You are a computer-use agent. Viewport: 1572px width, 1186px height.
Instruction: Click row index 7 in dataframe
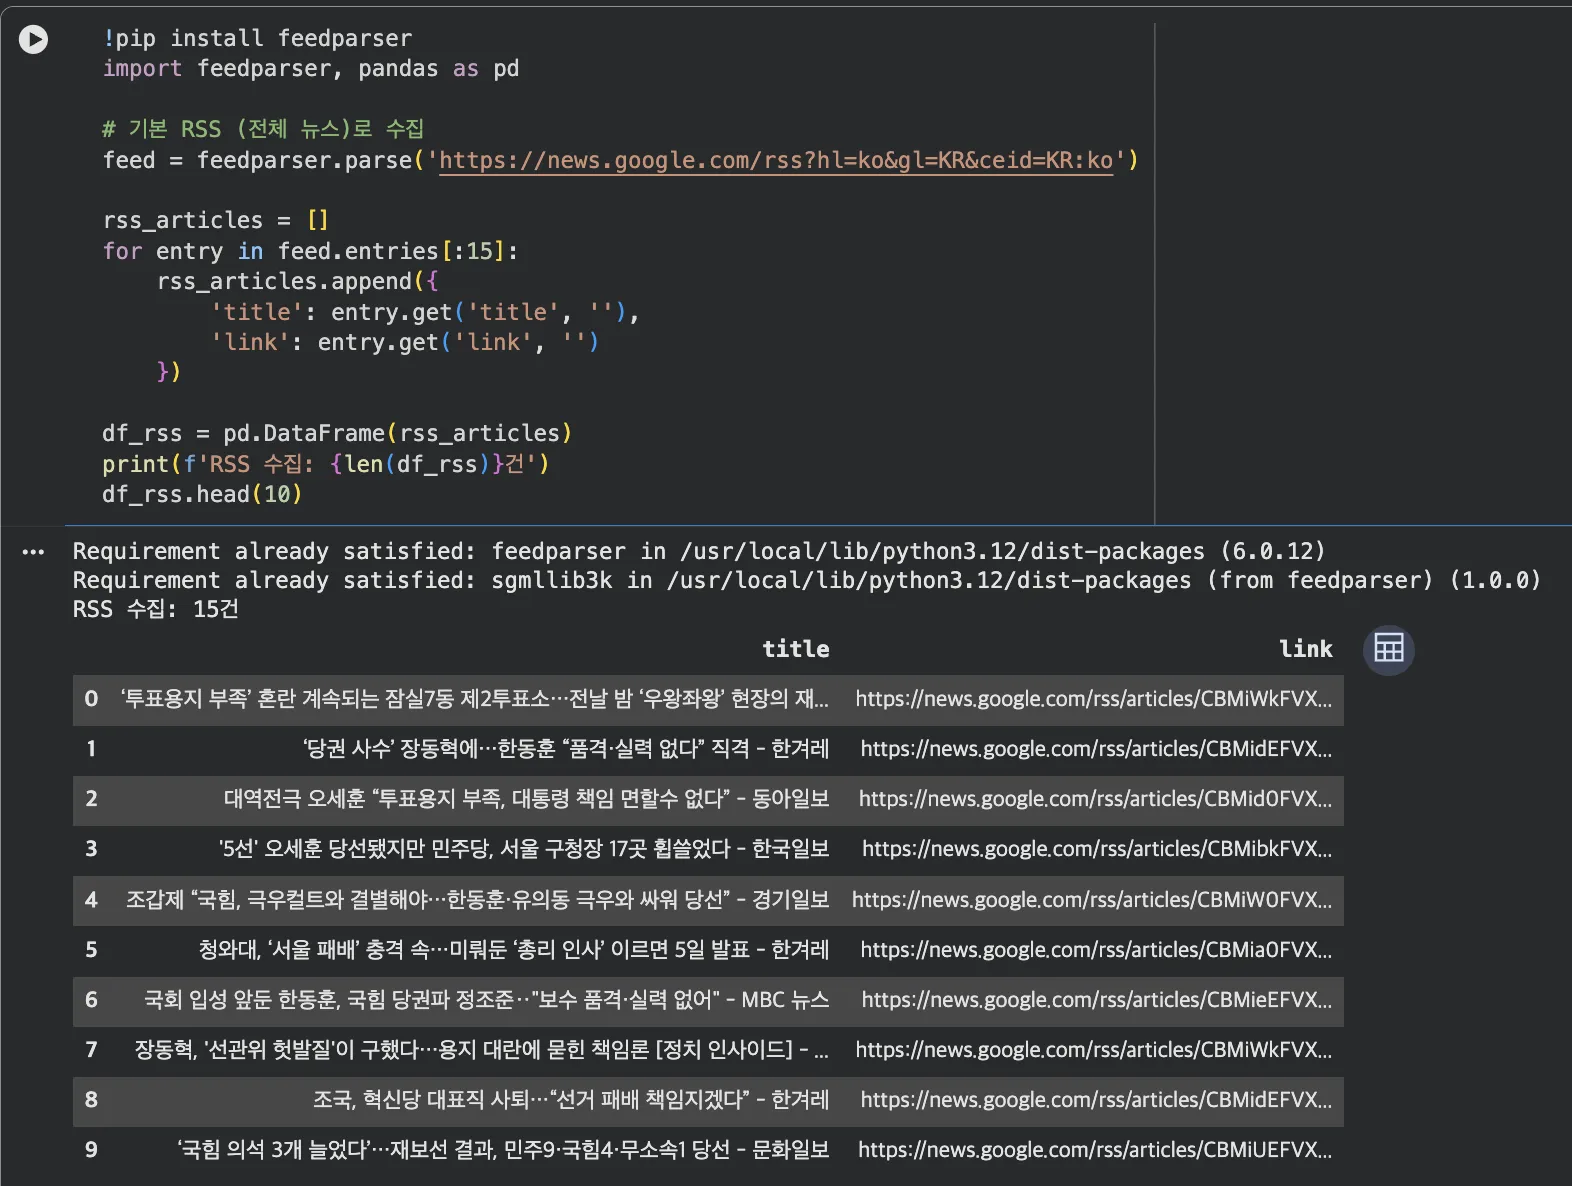coord(91,1050)
